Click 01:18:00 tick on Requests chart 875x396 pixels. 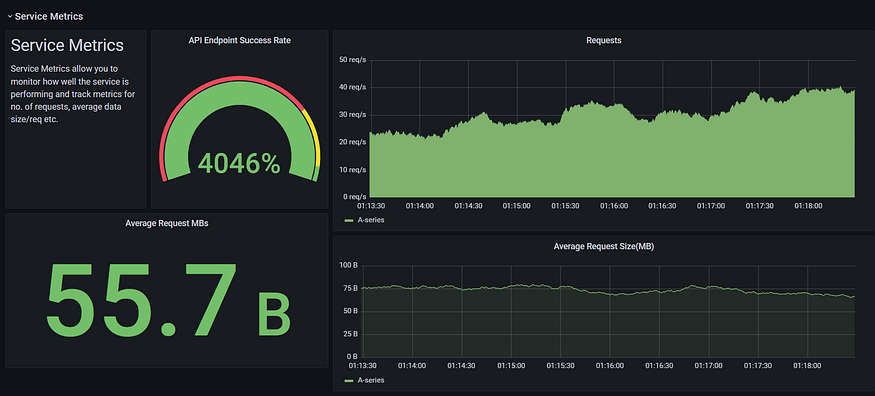tap(809, 206)
